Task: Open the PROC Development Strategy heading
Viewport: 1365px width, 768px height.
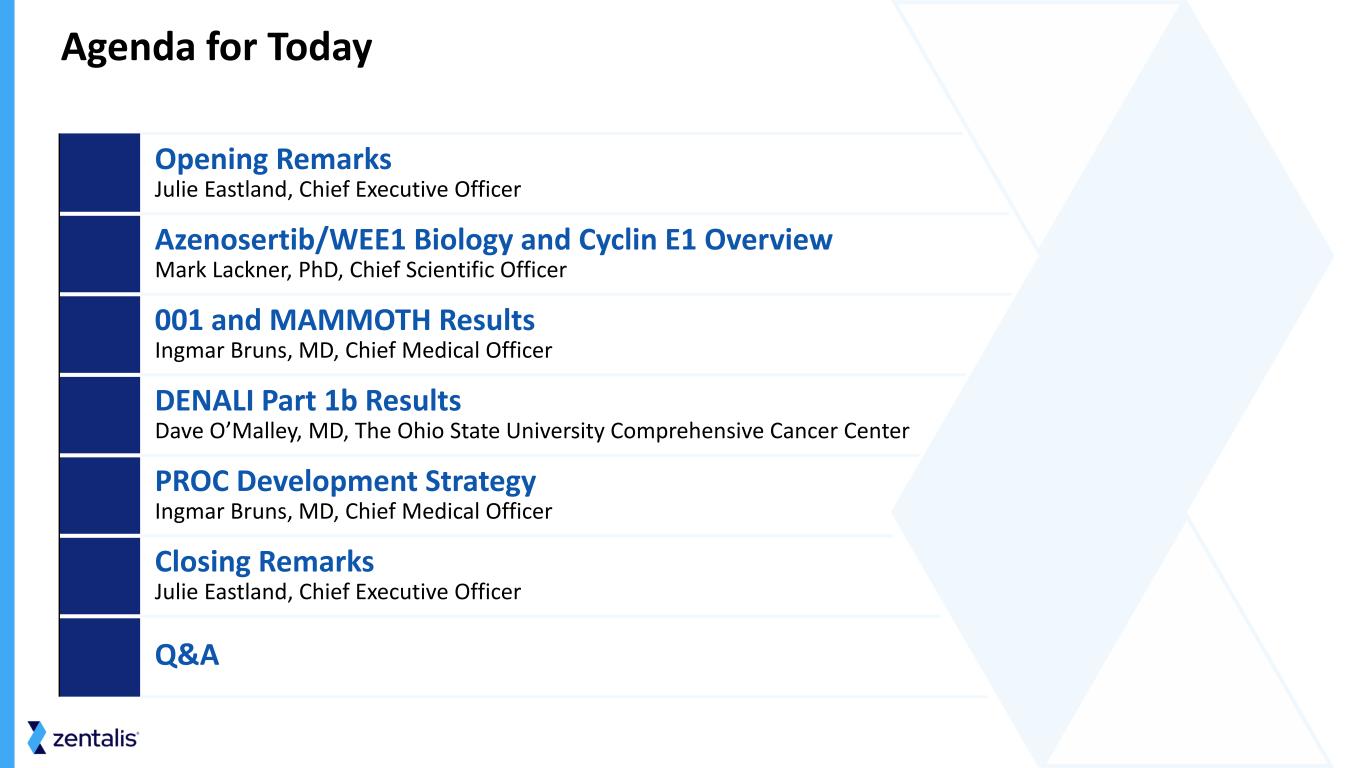Action: [x=345, y=481]
